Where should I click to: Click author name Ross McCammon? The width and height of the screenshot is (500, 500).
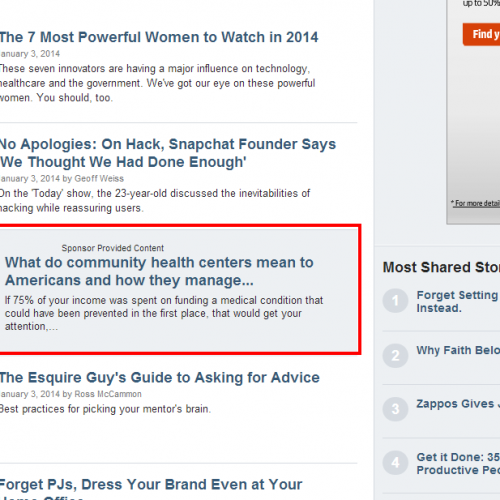(108, 394)
